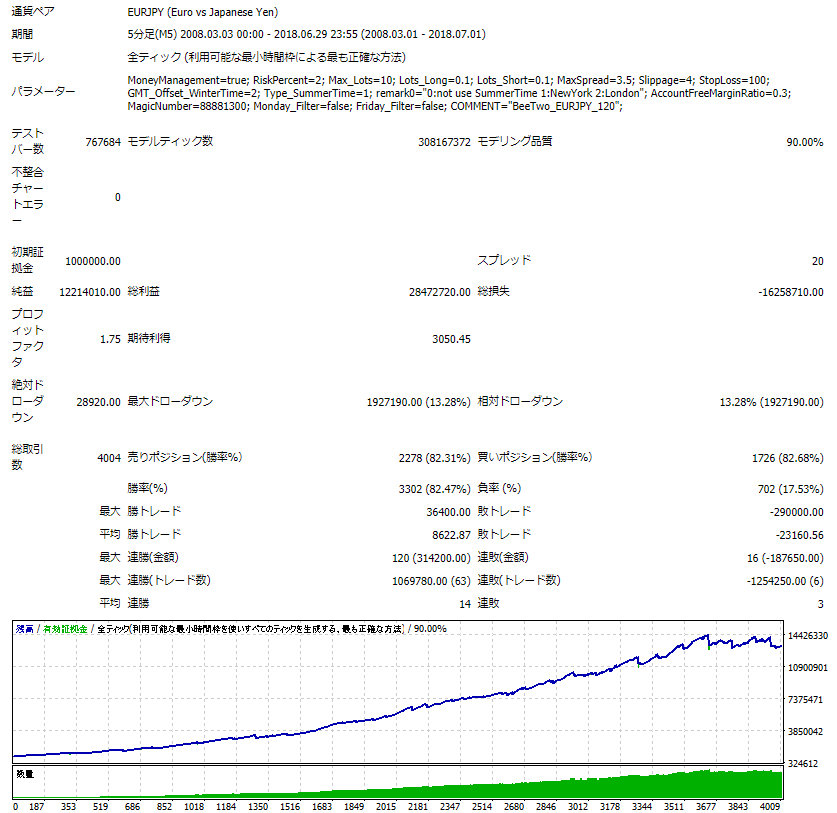Click the x-axis tick 2015
The width and height of the screenshot is (837, 813).
point(385,807)
